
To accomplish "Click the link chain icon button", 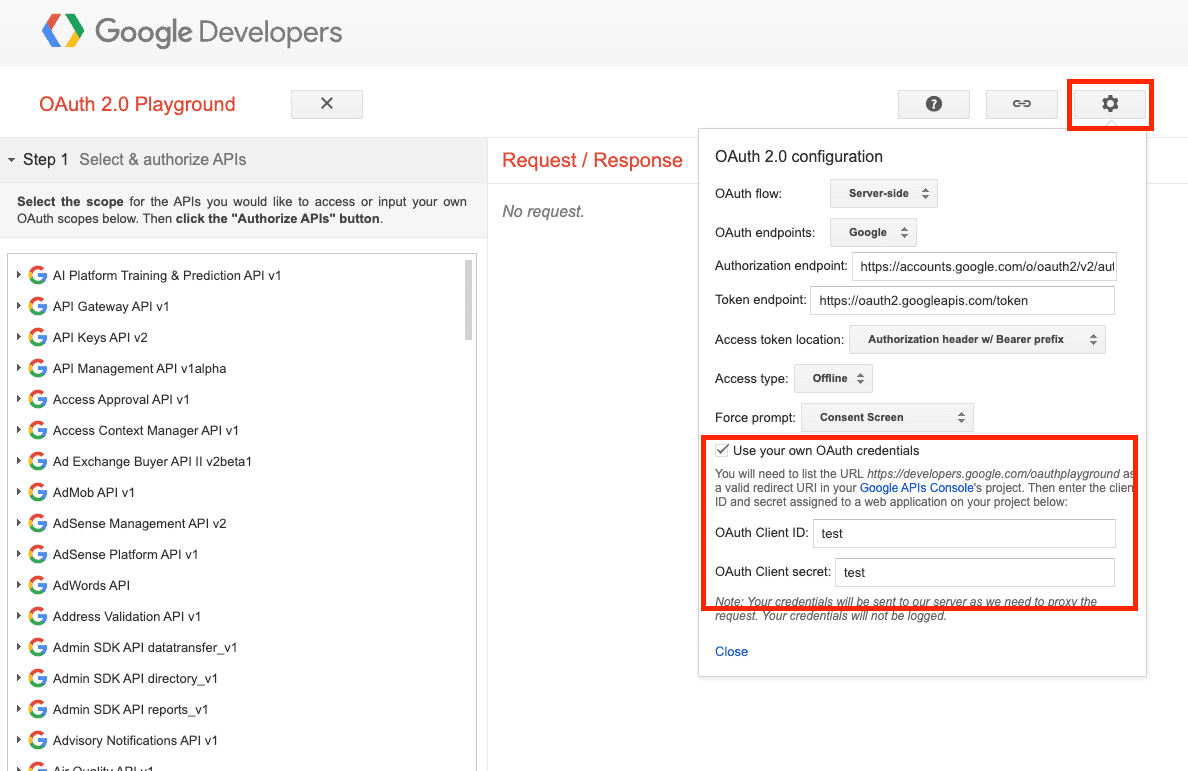I will [1021, 104].
